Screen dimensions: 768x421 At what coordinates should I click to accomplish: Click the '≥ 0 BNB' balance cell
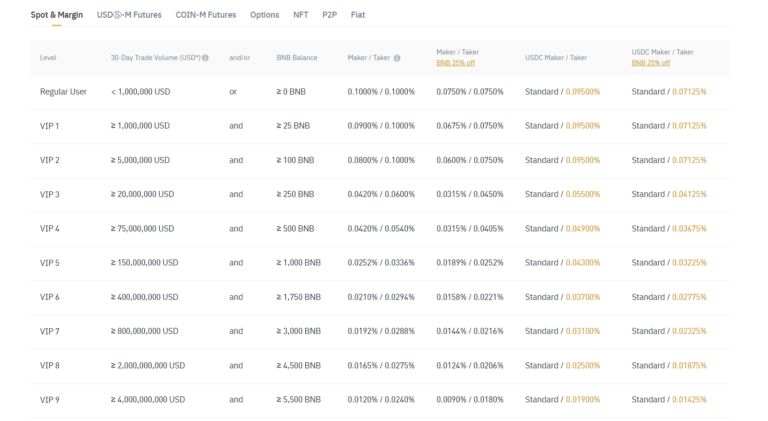(x=291, y=92)
